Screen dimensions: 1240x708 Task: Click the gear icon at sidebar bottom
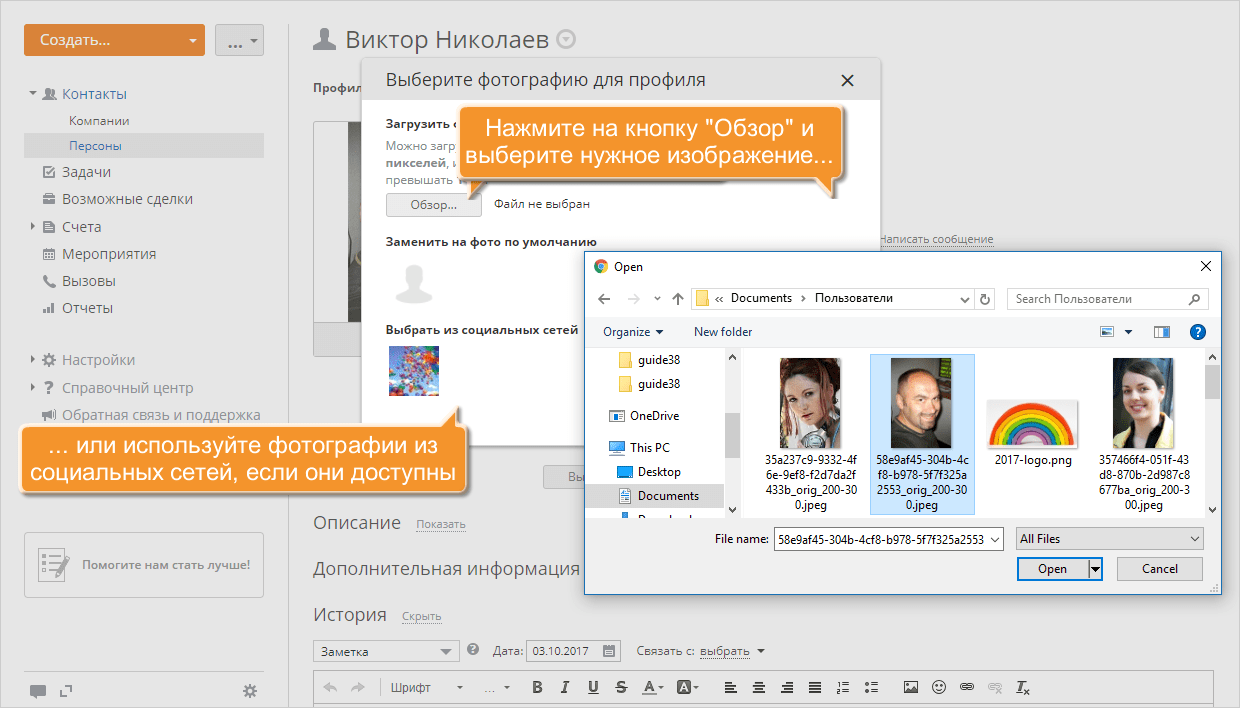click(x=250, y=690)
